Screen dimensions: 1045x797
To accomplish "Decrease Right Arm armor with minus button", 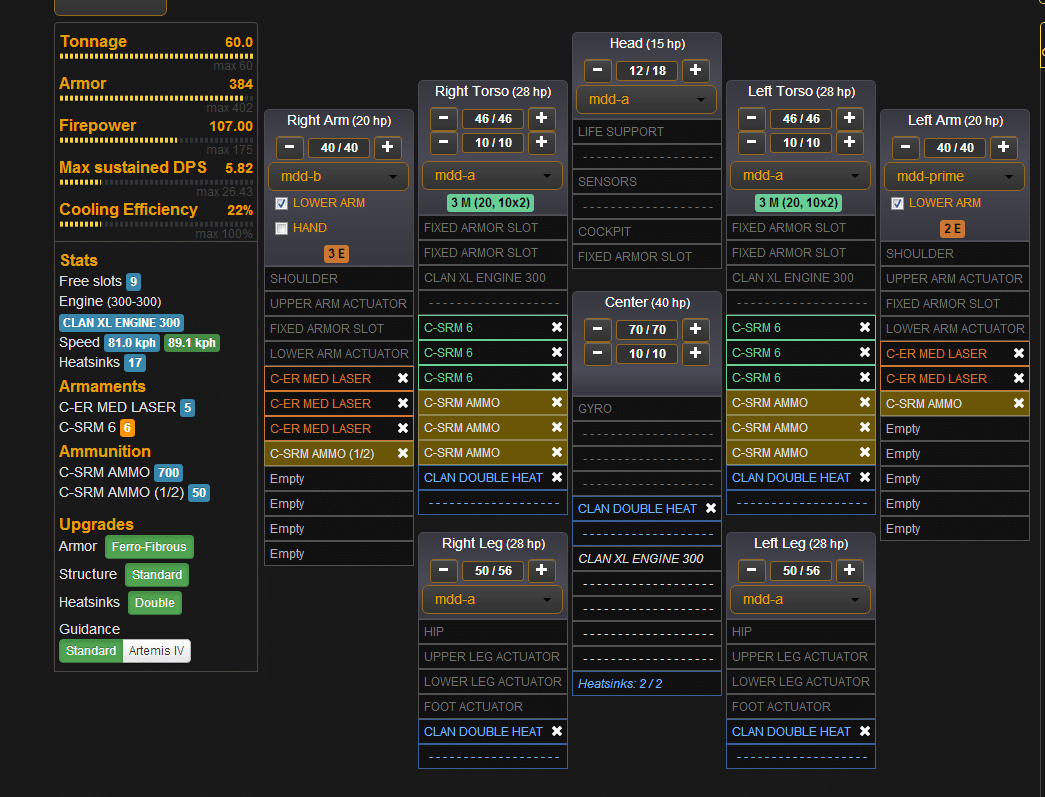I will pyautogui.click(x=289, y=148).
